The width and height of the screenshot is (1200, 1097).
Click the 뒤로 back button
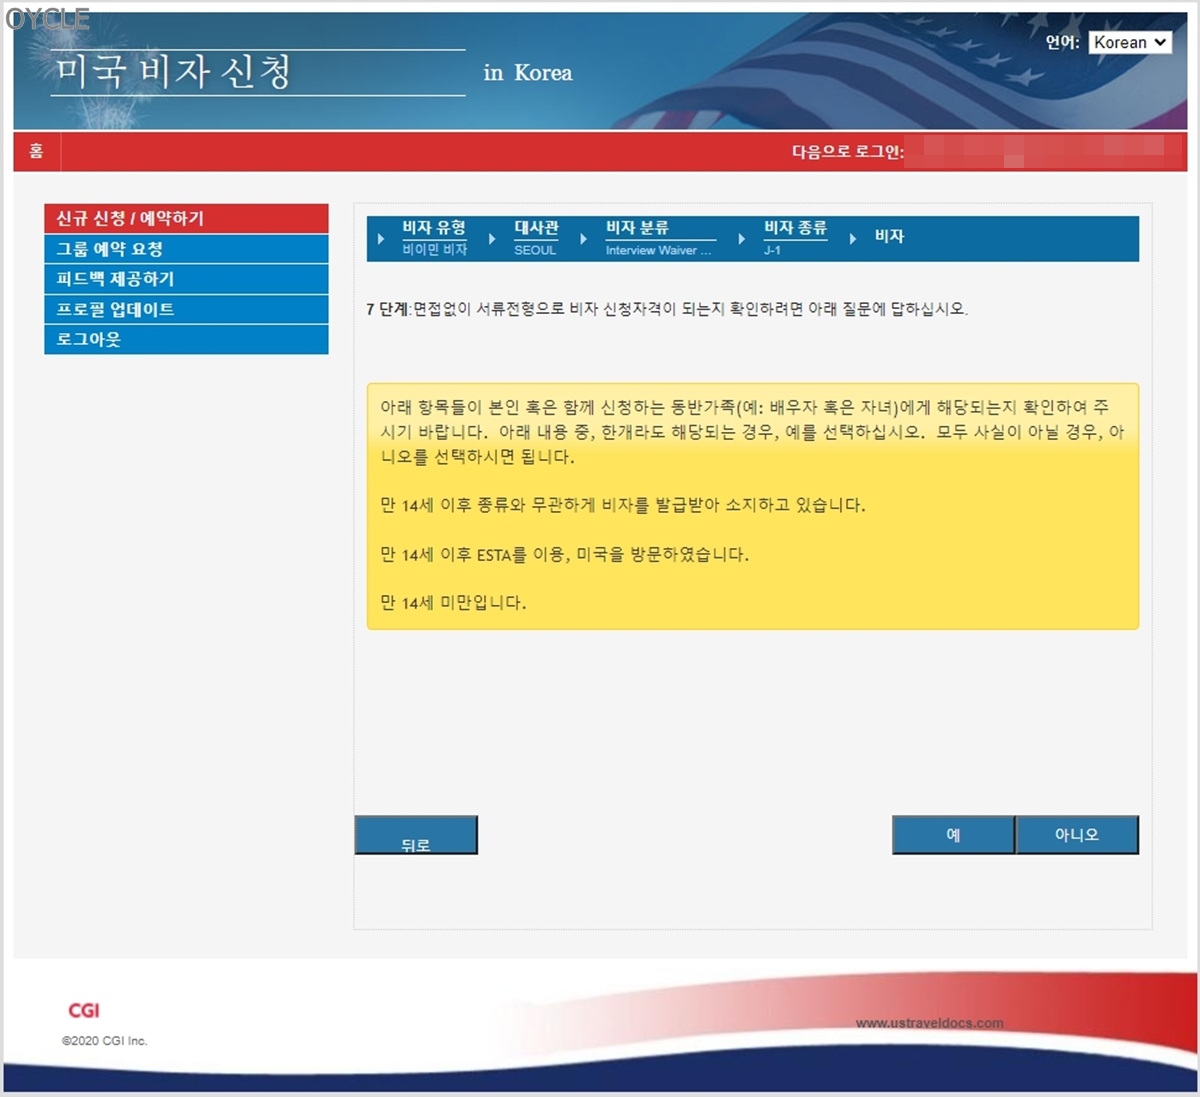[416, 835]
